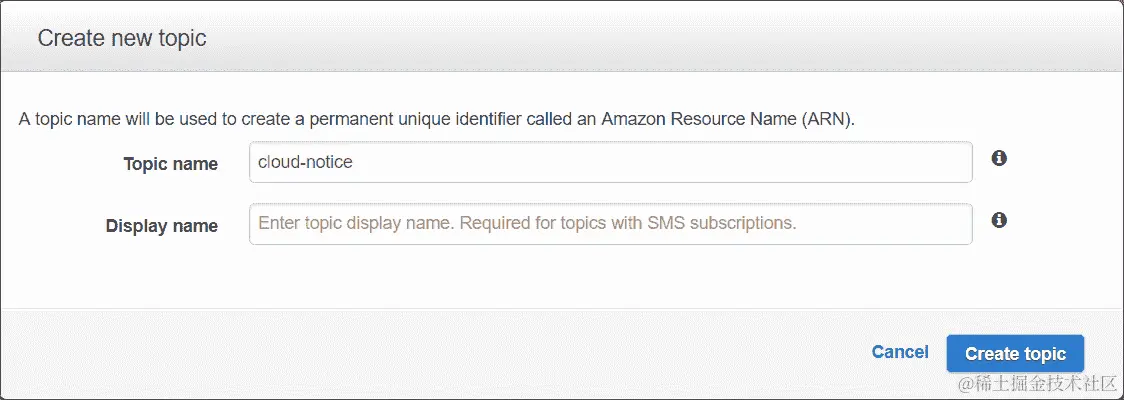Click the 'Create new topic' dialog title
The width and height of the screenshot is (1124, 400).
click(x=122, y=38)
